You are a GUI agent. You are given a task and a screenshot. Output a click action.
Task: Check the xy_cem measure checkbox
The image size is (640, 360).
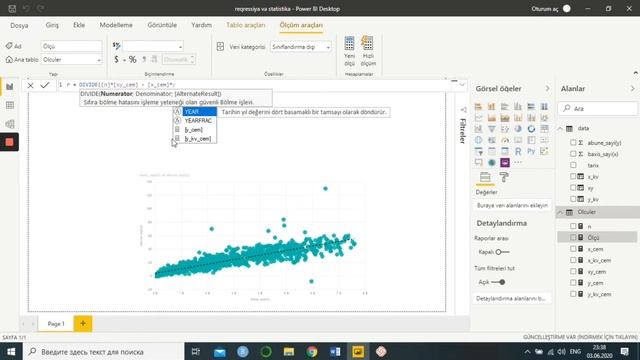coord(573,271)
